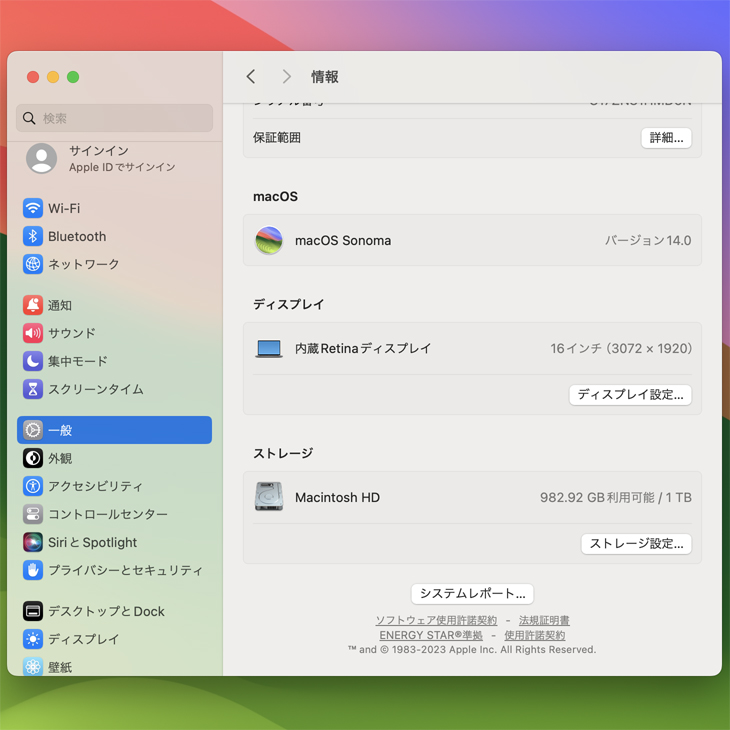Screen dimensions: 730x730
Task: Open 通知 bell icon in sidebar
Action: pos(33,305)
